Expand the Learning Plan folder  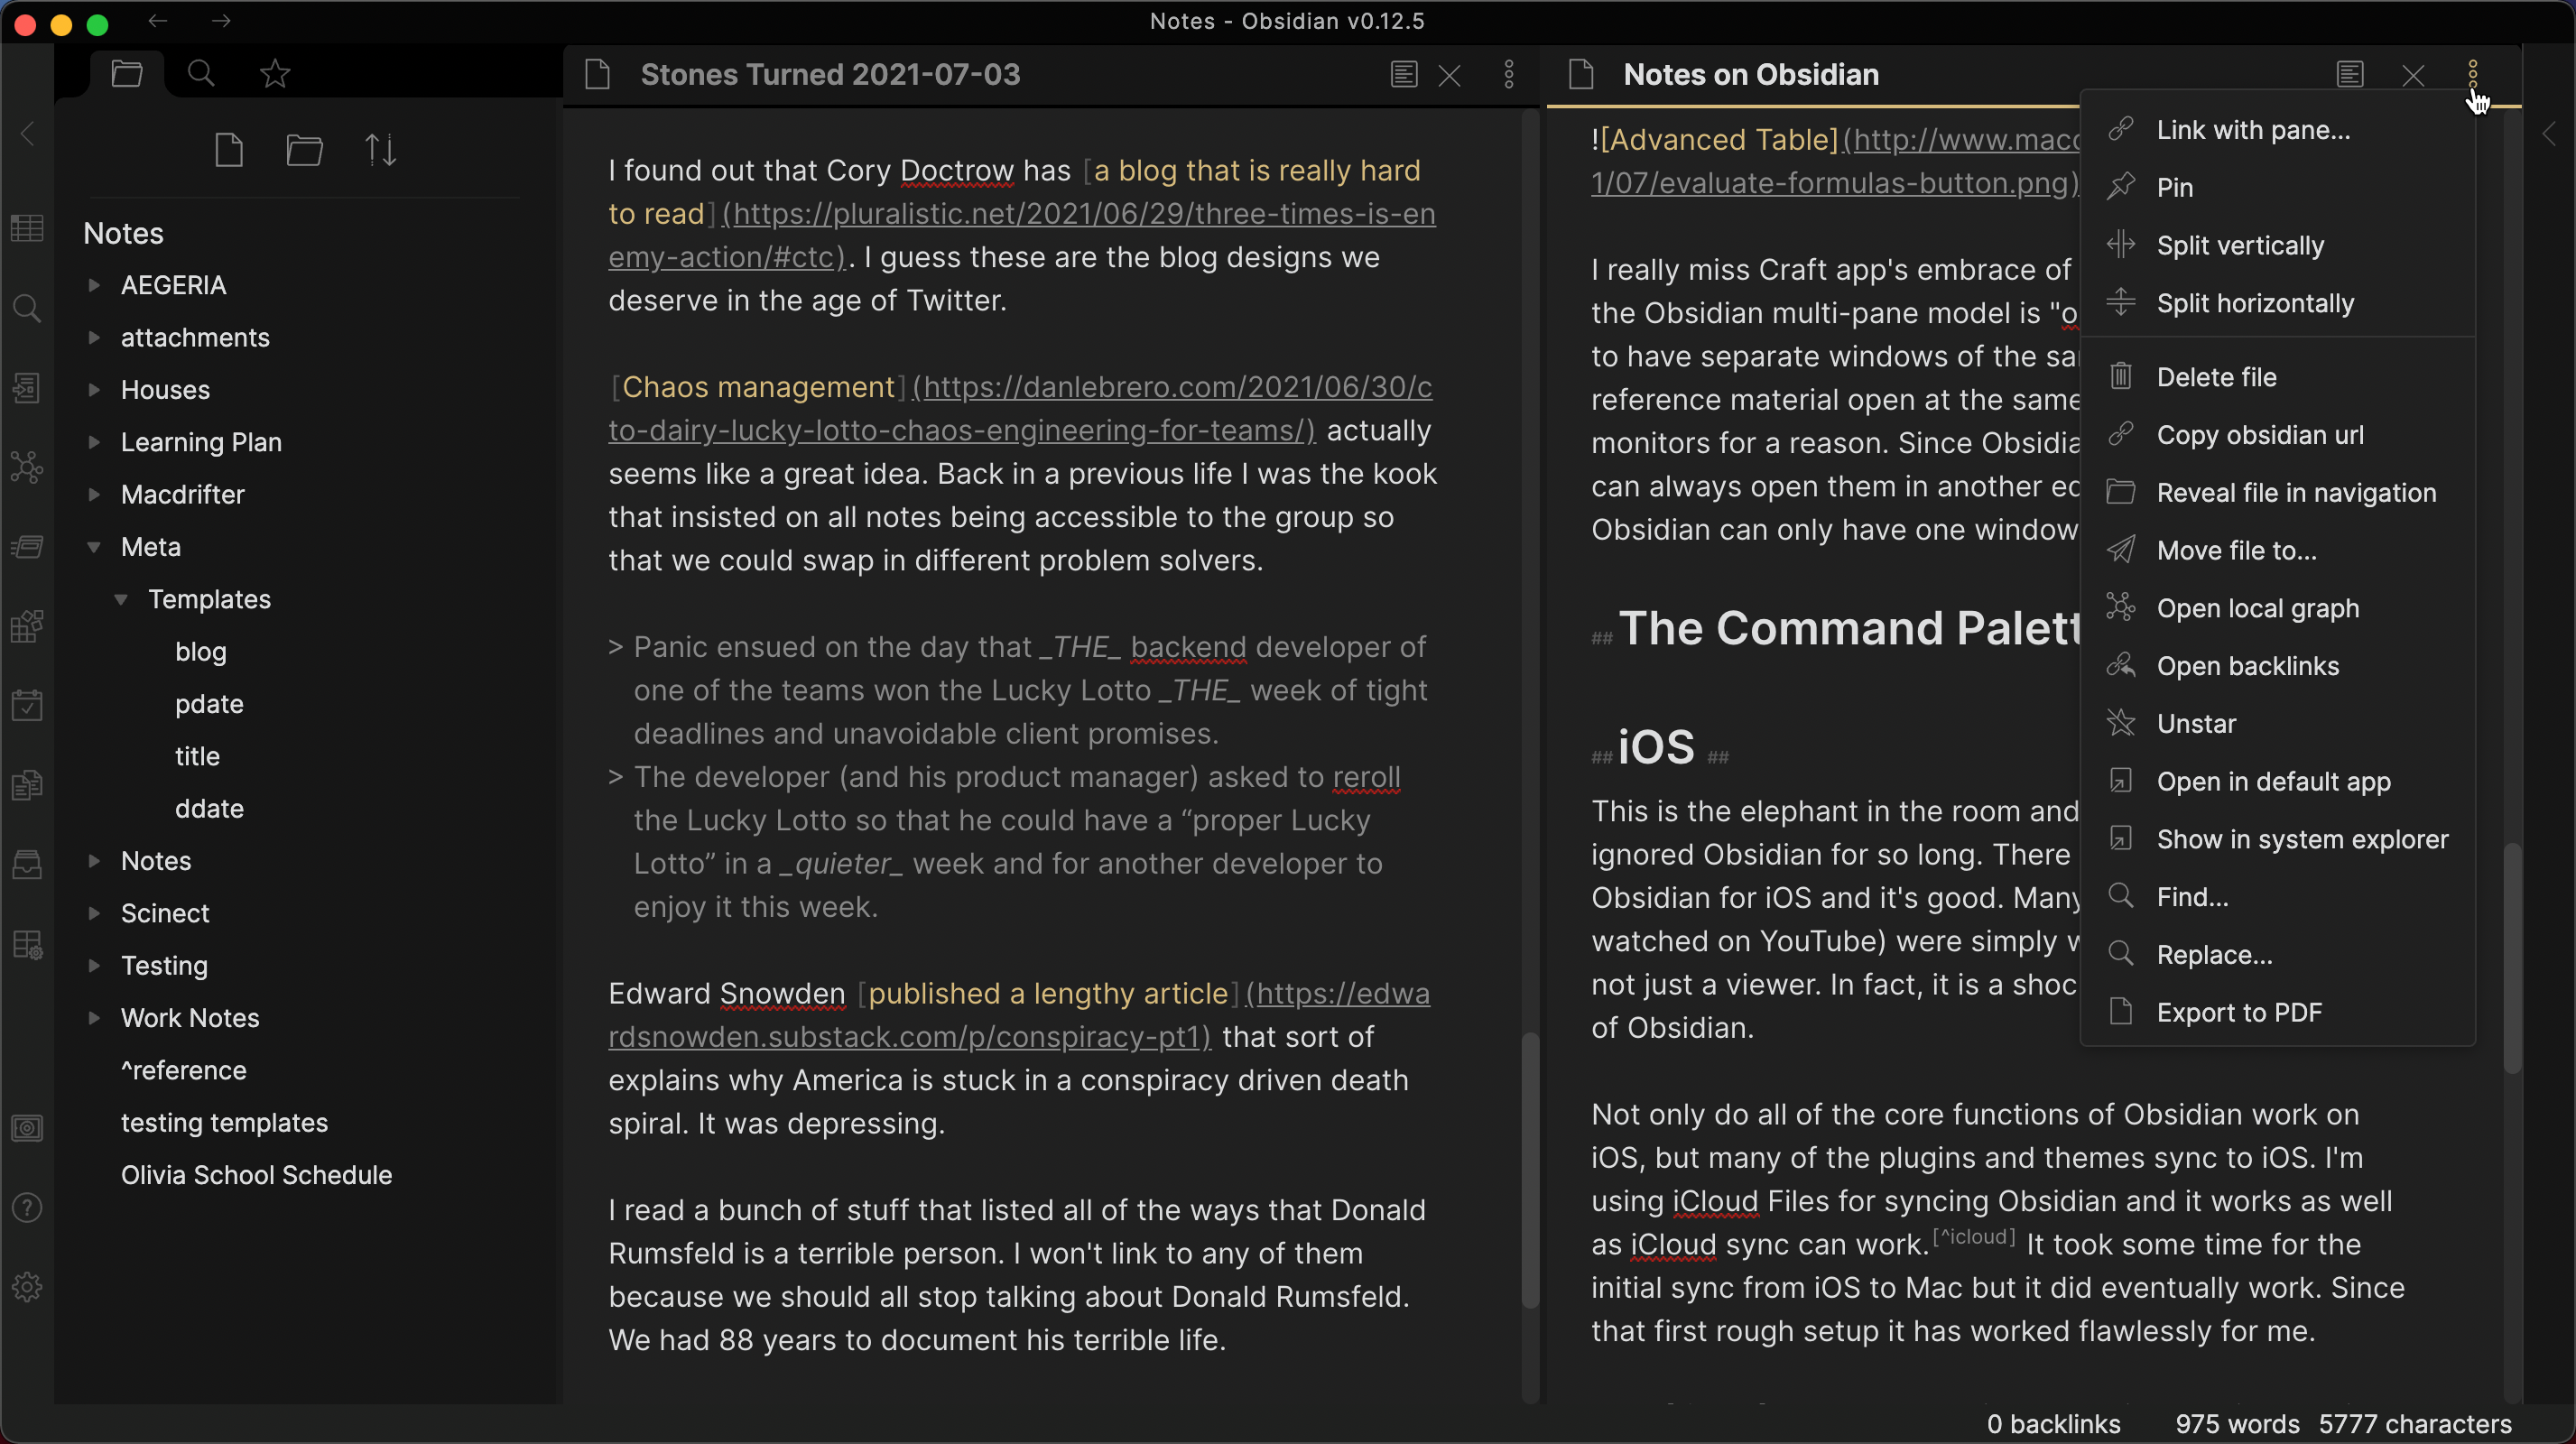[94, 442]
